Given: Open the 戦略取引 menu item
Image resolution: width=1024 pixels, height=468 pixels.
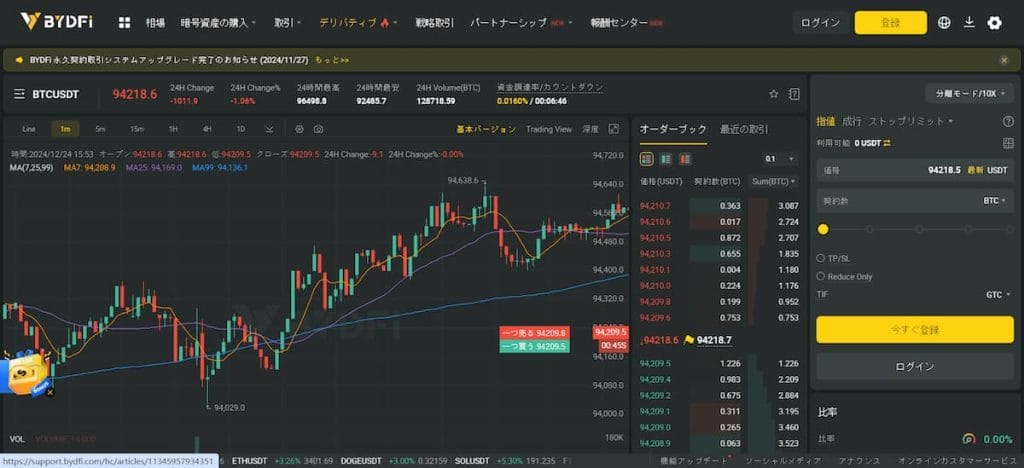Looking at the screenshot, I should coord(434,23).
